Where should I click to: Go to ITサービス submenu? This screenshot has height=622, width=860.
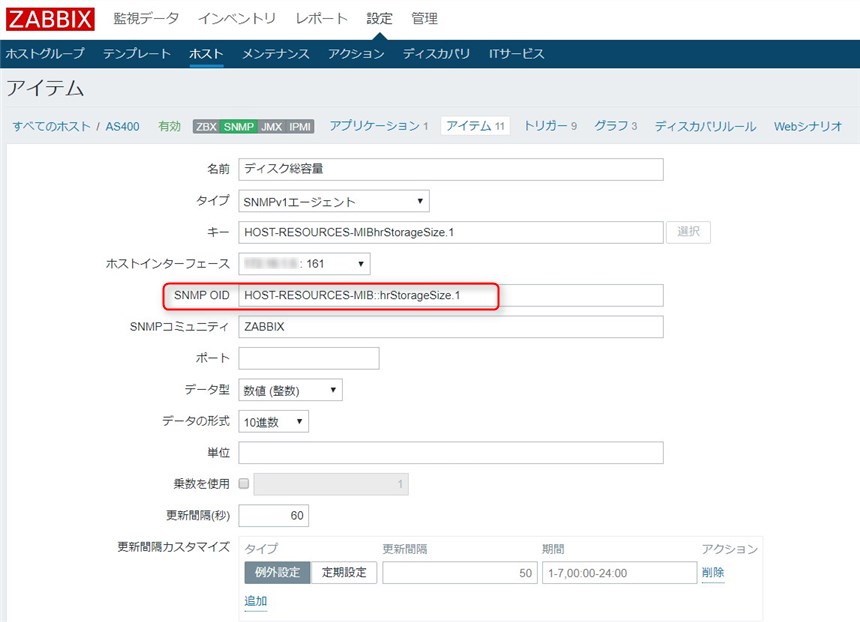point(517,54)
